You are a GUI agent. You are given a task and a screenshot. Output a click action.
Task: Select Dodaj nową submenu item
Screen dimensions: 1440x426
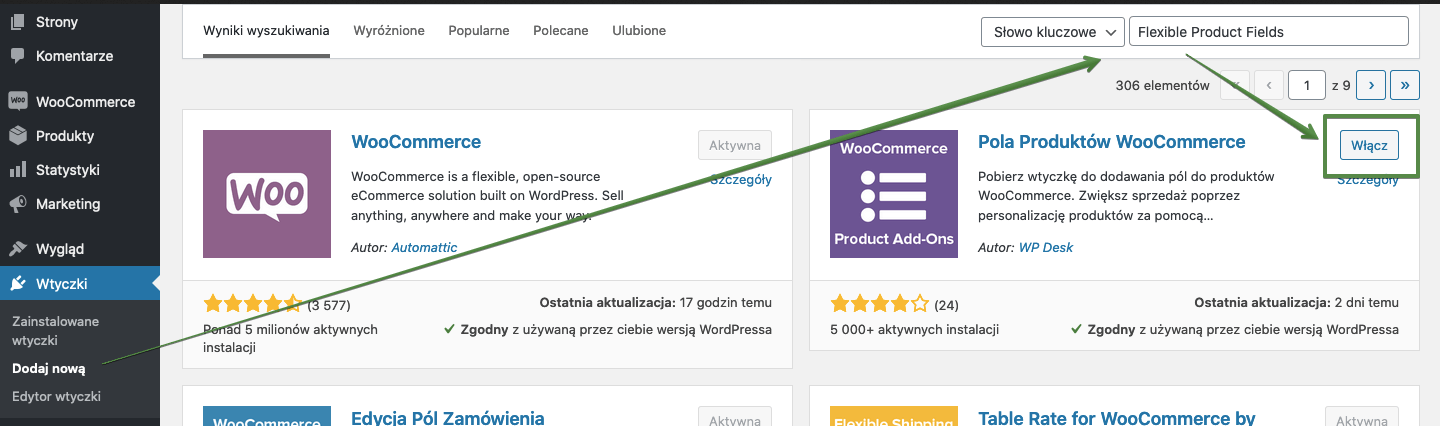48,368
